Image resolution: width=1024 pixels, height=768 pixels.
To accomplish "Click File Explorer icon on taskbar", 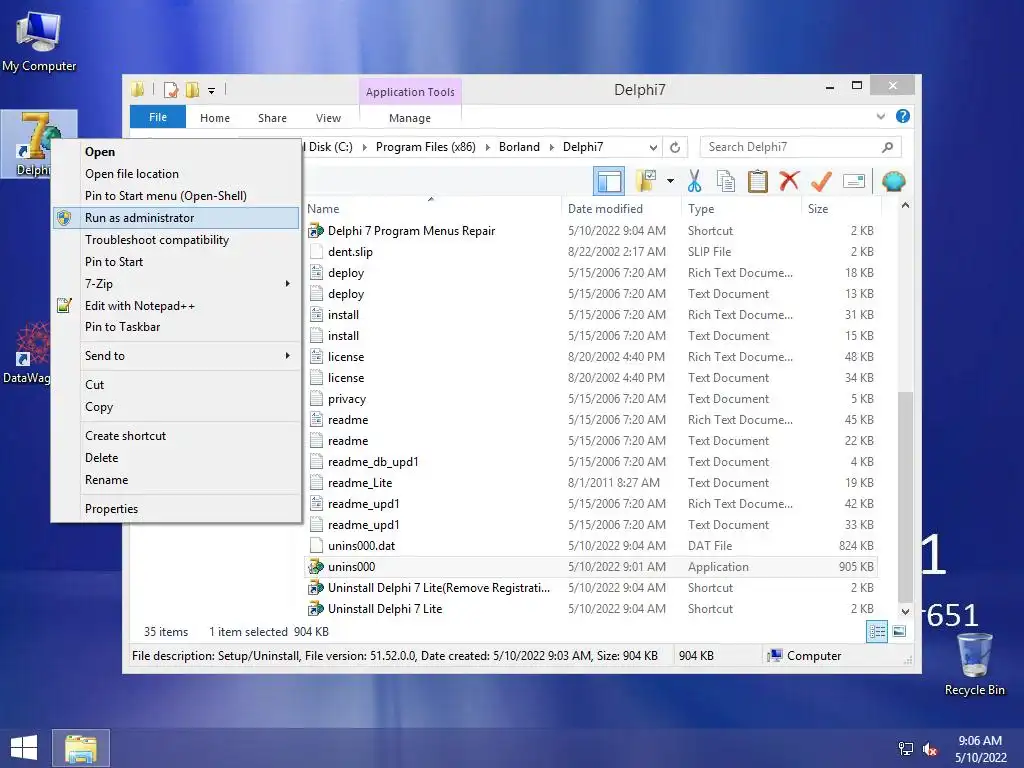I will tap(81, 748).
